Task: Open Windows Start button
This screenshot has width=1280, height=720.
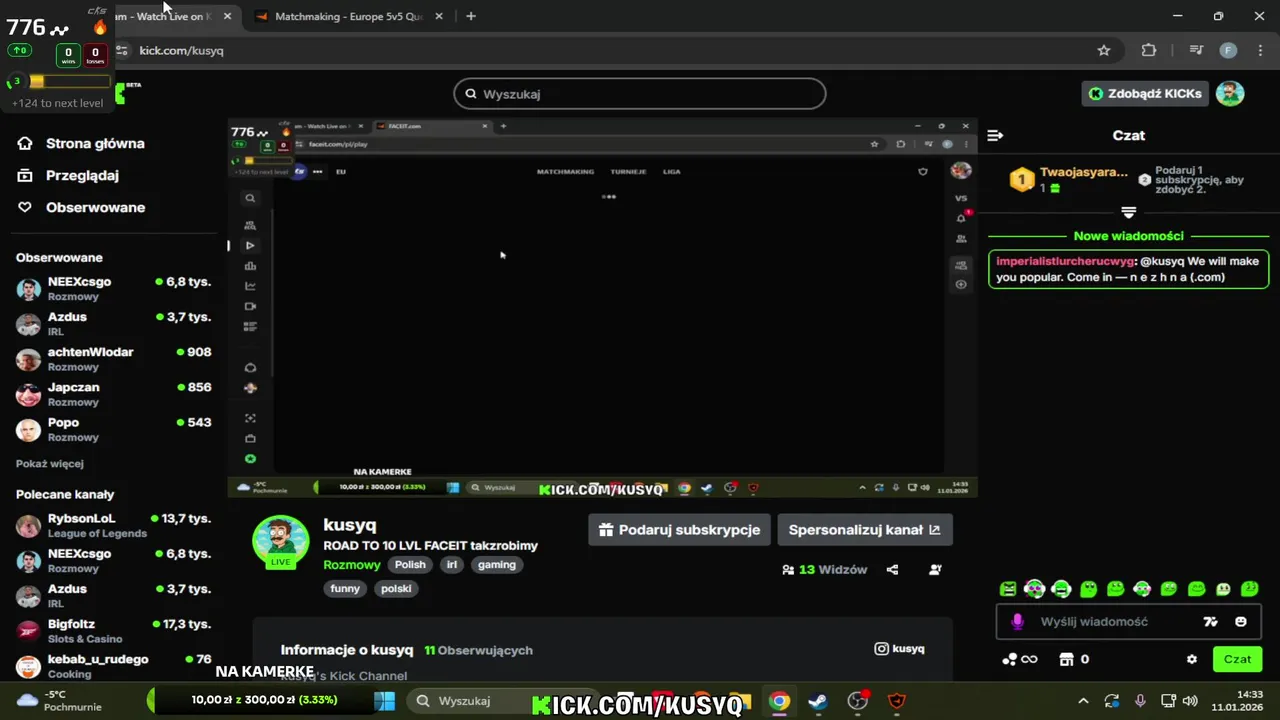Action: point(384,701)
